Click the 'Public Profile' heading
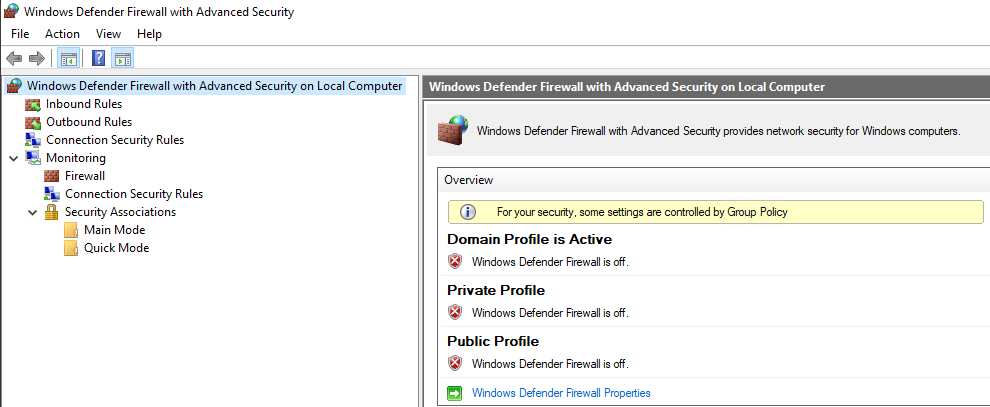 (493, 341)
